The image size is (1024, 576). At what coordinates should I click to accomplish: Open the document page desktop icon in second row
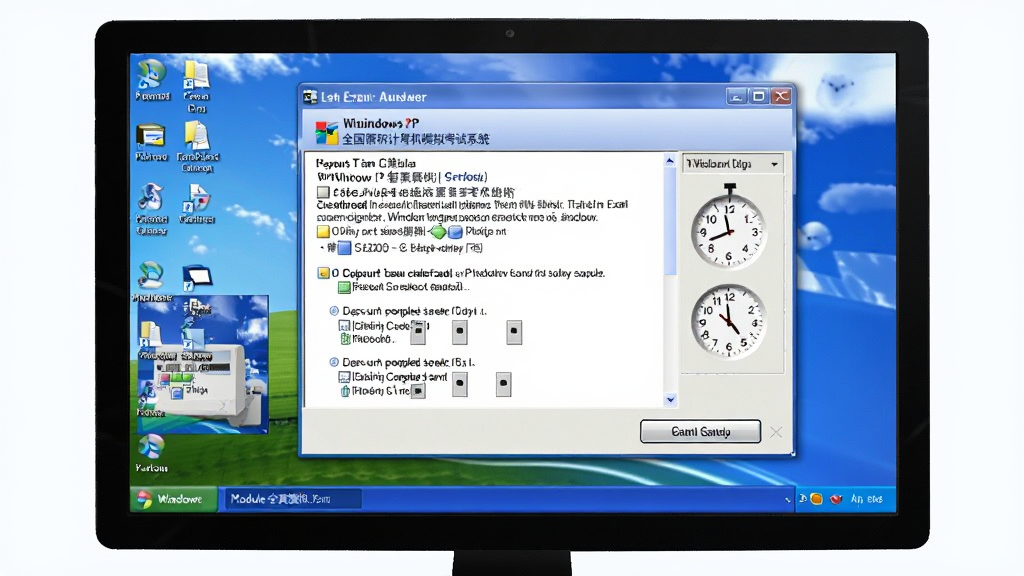click(x=197, y=135)
